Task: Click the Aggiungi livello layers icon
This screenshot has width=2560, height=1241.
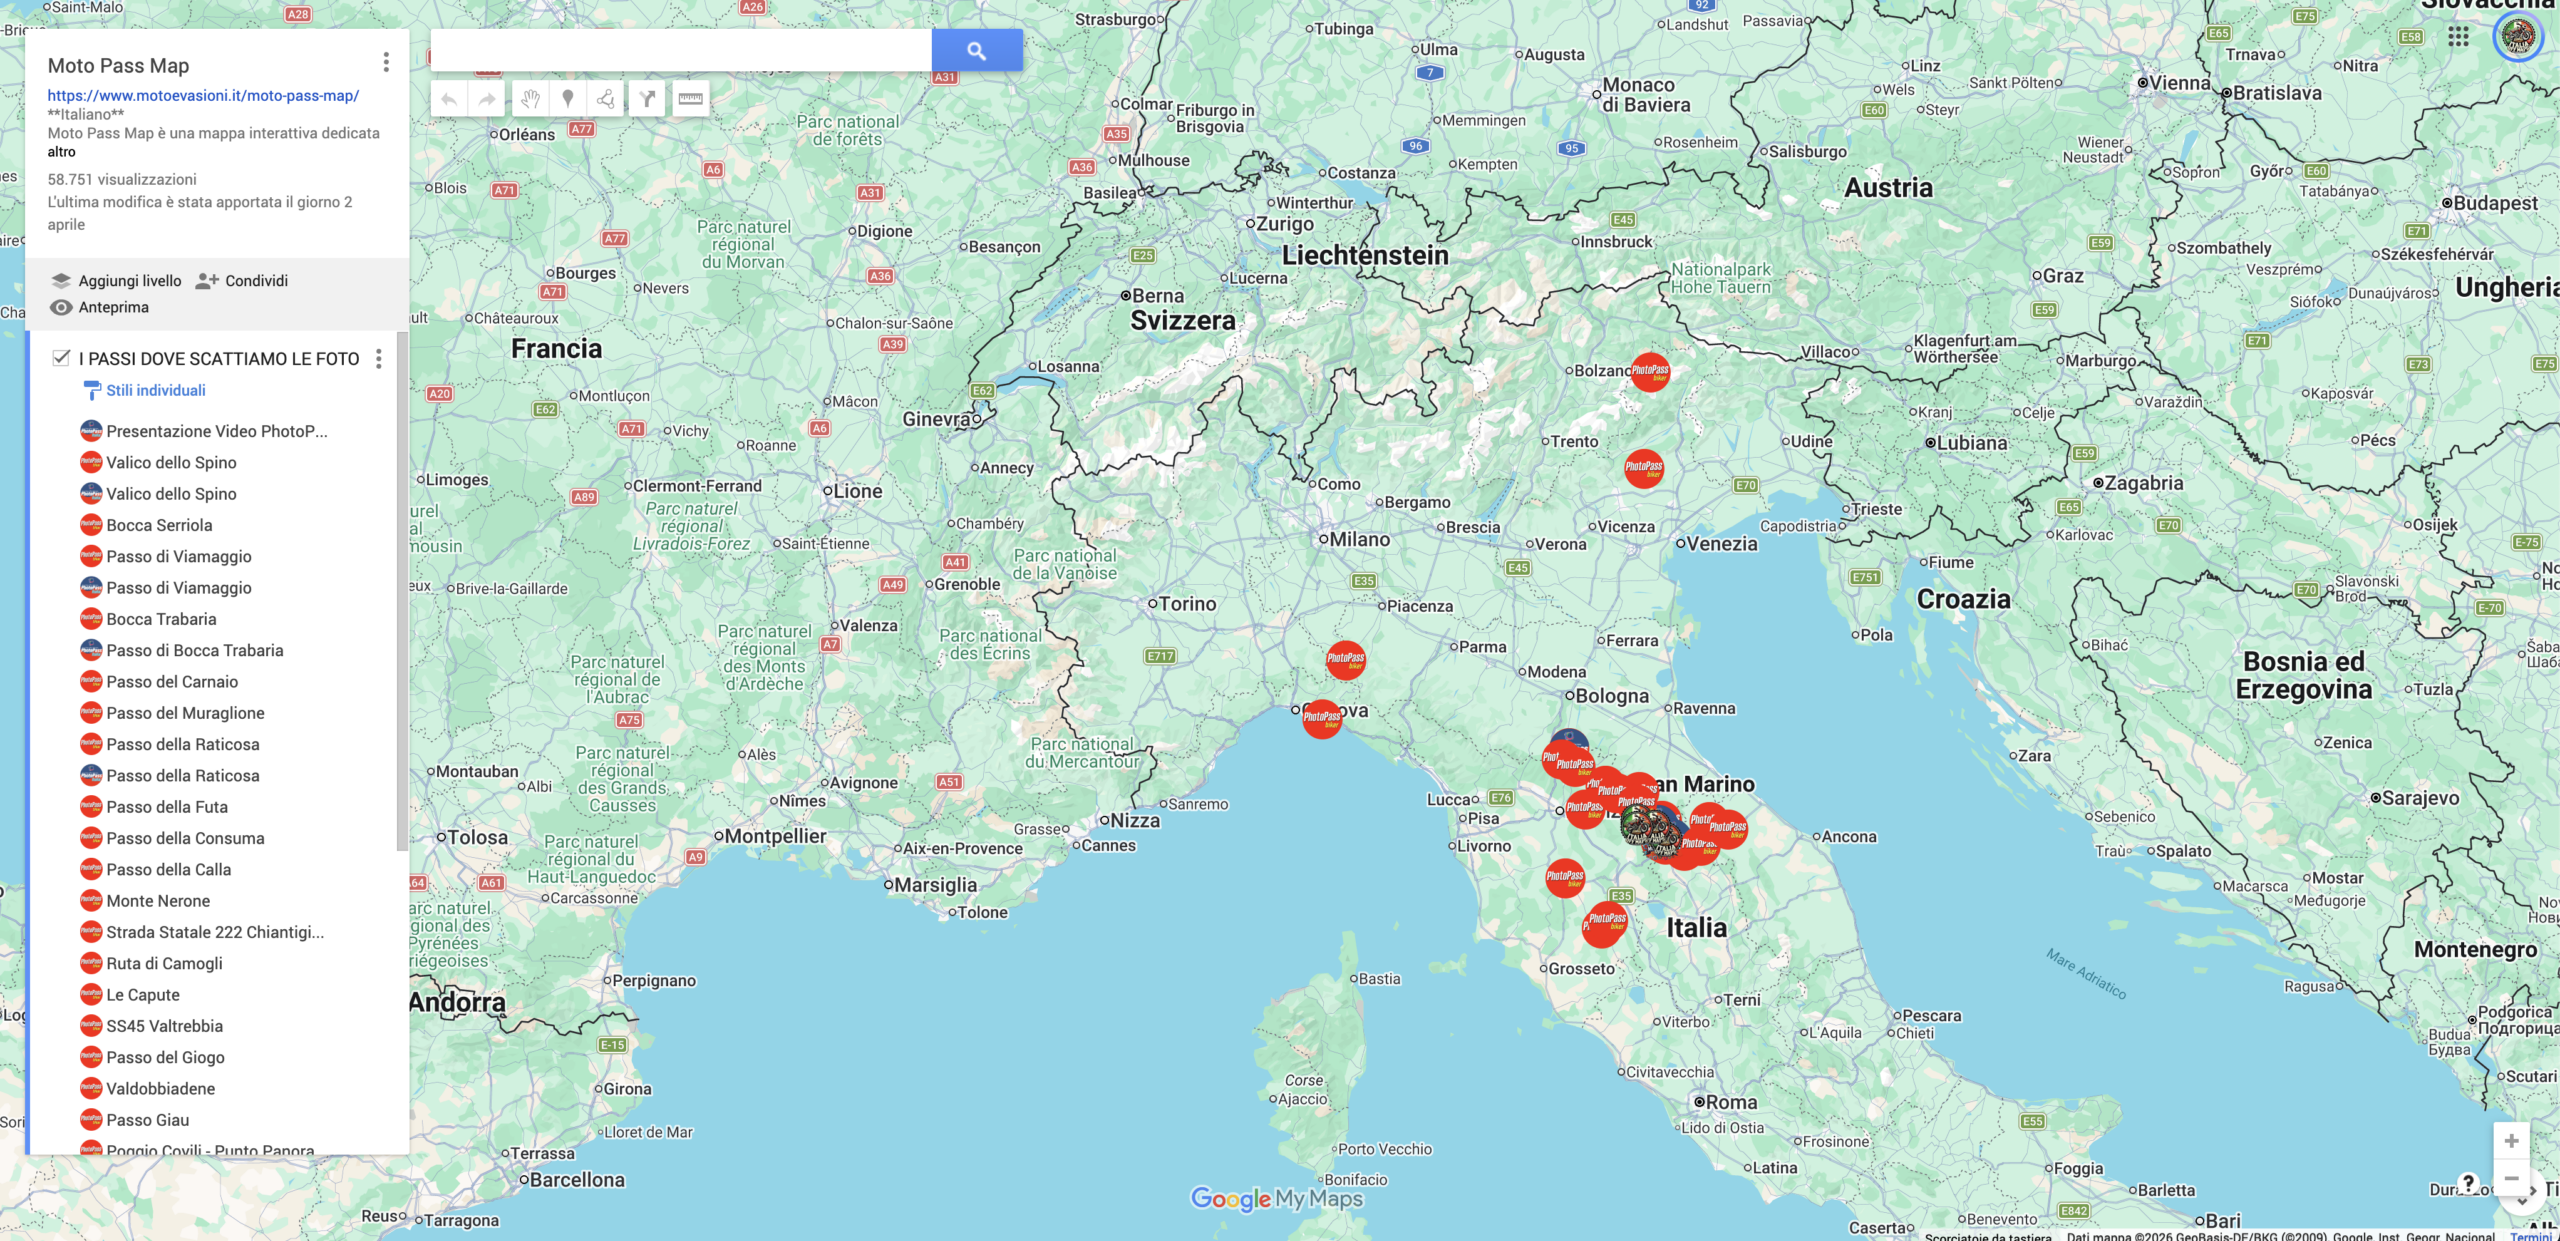Action: click(x=61, y=281)
